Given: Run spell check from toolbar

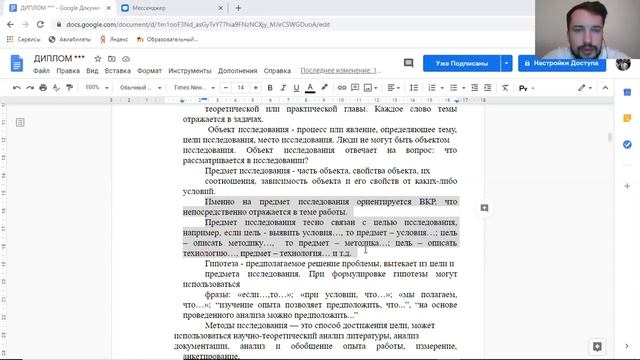Looking at the screenshot, I should pos(56,88).
